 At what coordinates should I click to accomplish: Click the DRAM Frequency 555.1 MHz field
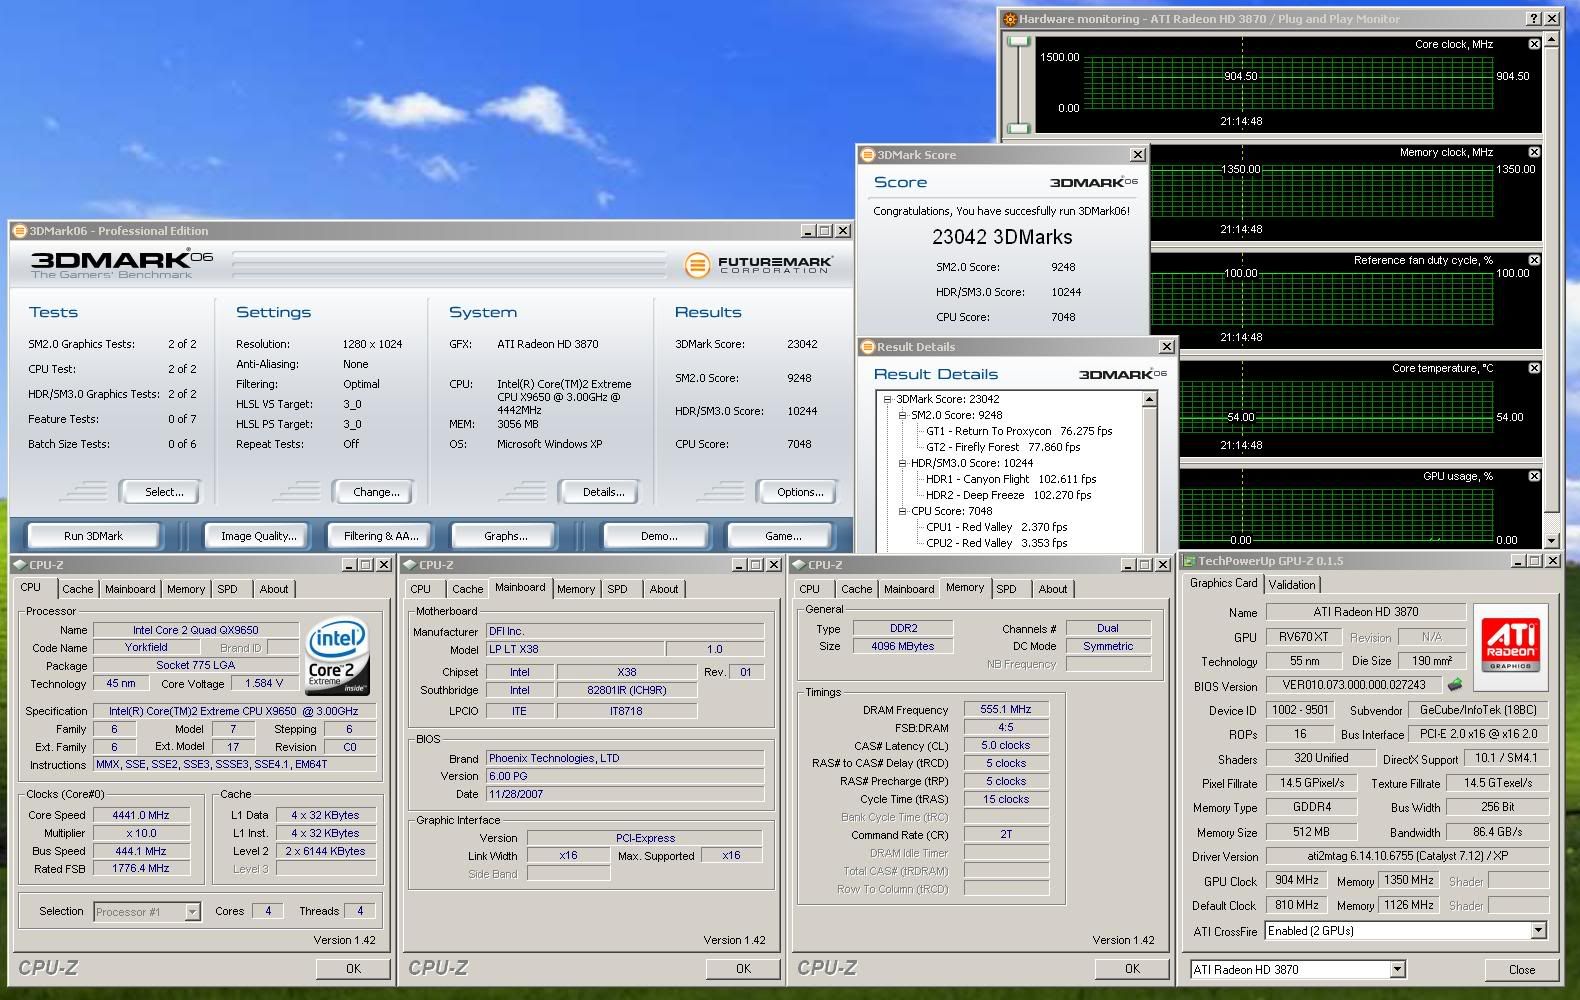pos(1006,709)
